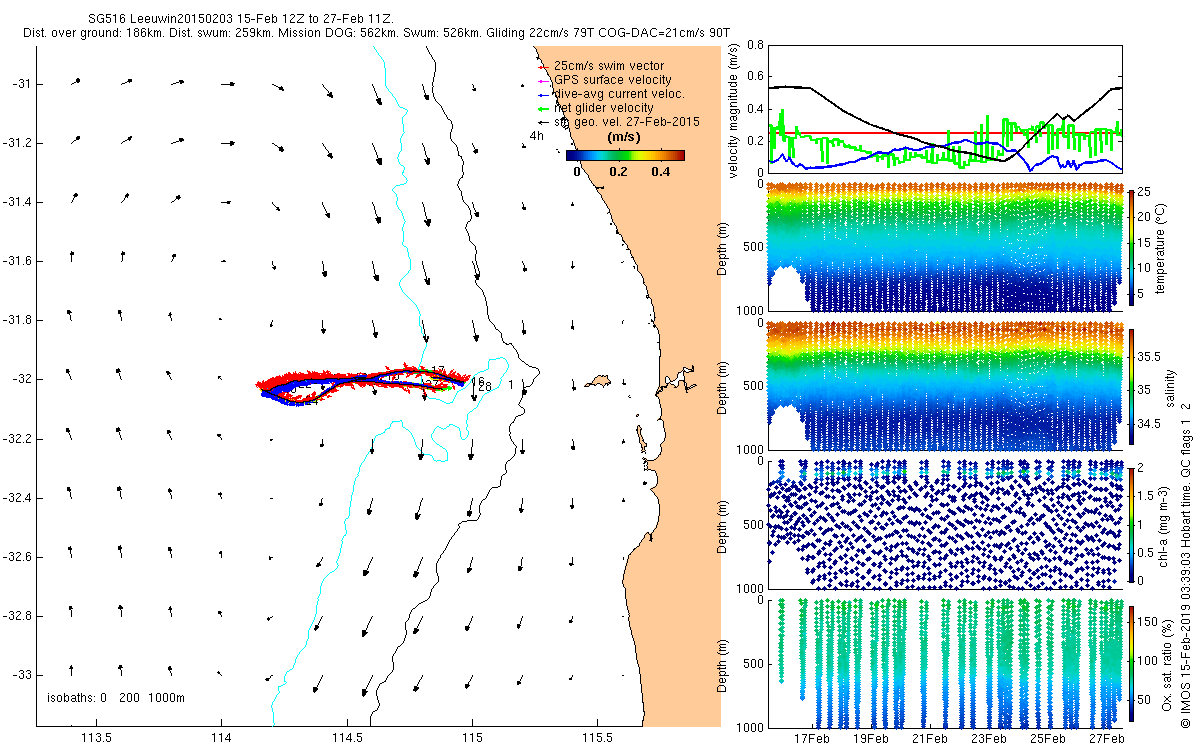Click the '0.8' tick on velocity magnitude axis
The width and height of the screenshot is (1200, 750).
[754, 45]
